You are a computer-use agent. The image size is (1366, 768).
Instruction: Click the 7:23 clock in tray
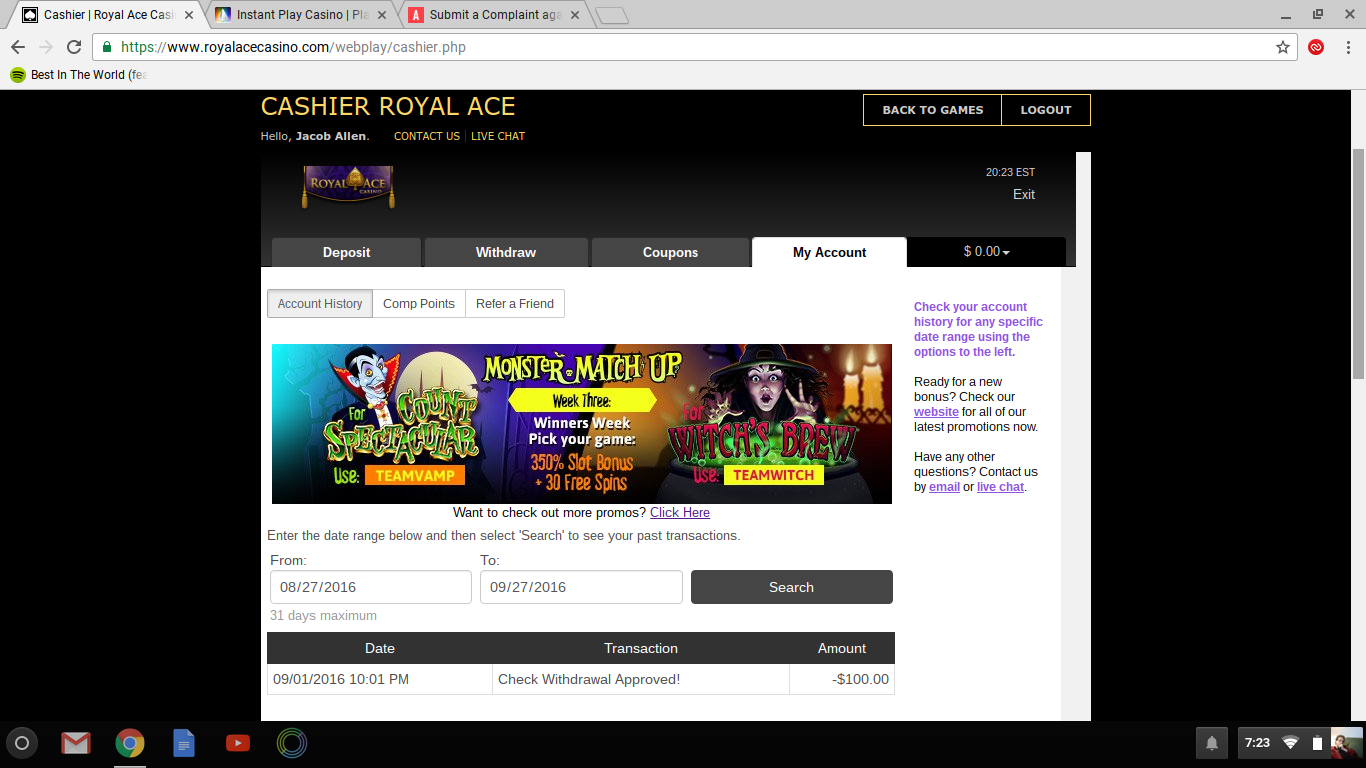1257,743
